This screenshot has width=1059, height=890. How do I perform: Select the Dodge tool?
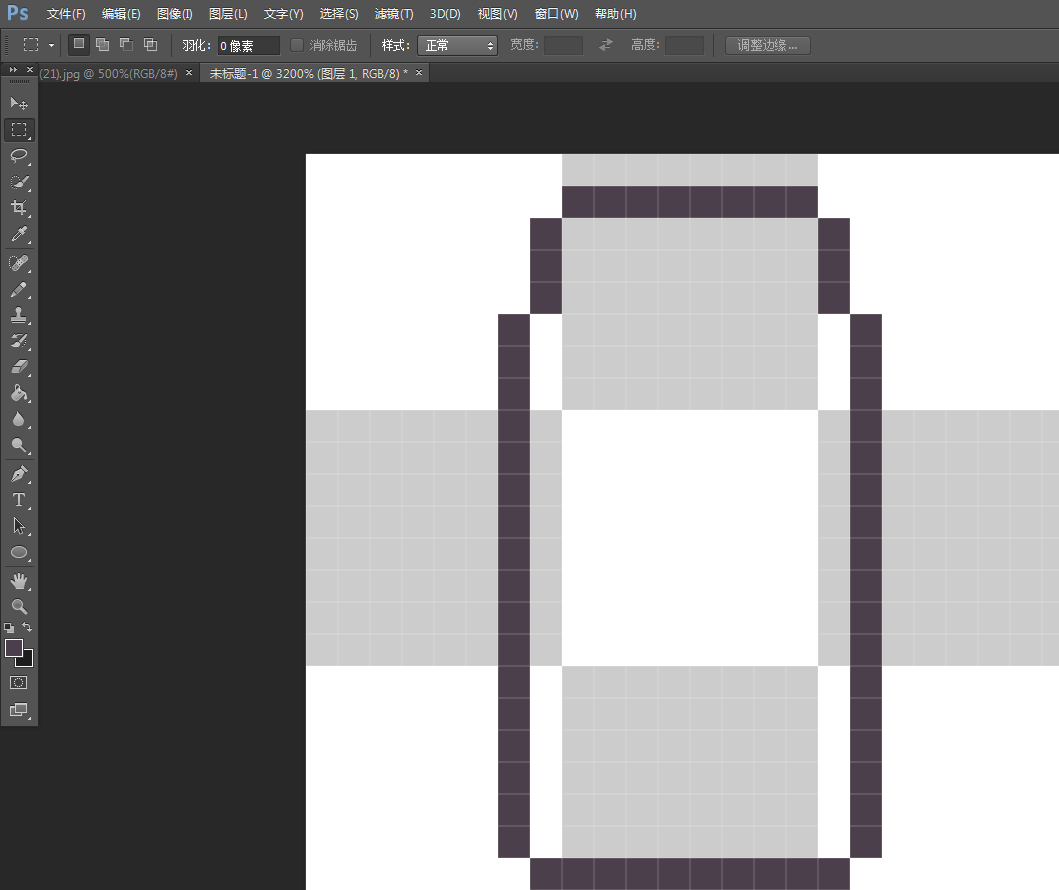[19, 445]
